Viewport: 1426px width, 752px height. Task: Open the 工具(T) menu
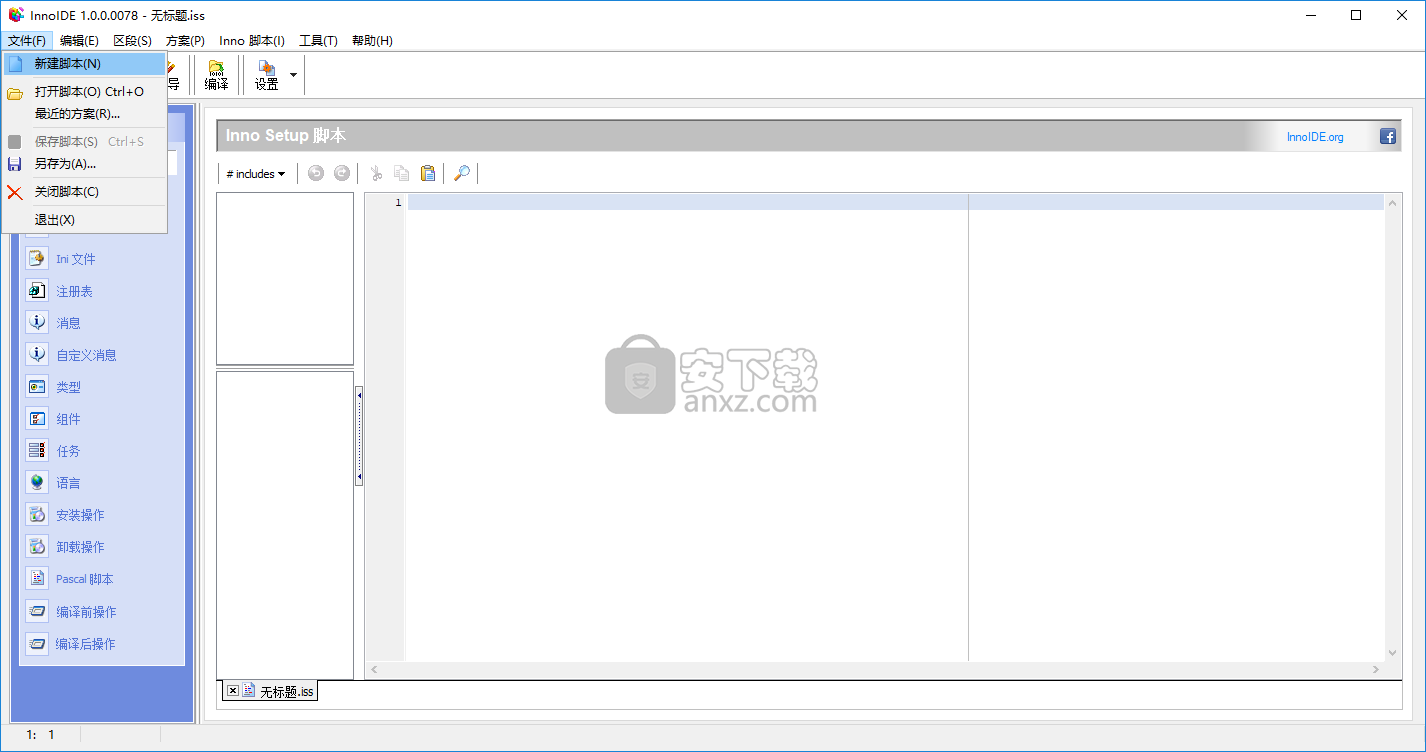pyautogui.click(x=318, y=41)
